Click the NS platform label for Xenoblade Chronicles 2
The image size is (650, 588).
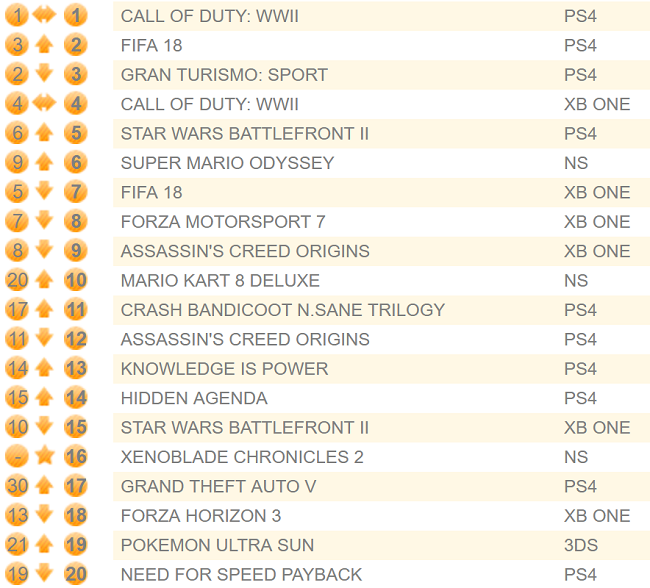[576, 457]
